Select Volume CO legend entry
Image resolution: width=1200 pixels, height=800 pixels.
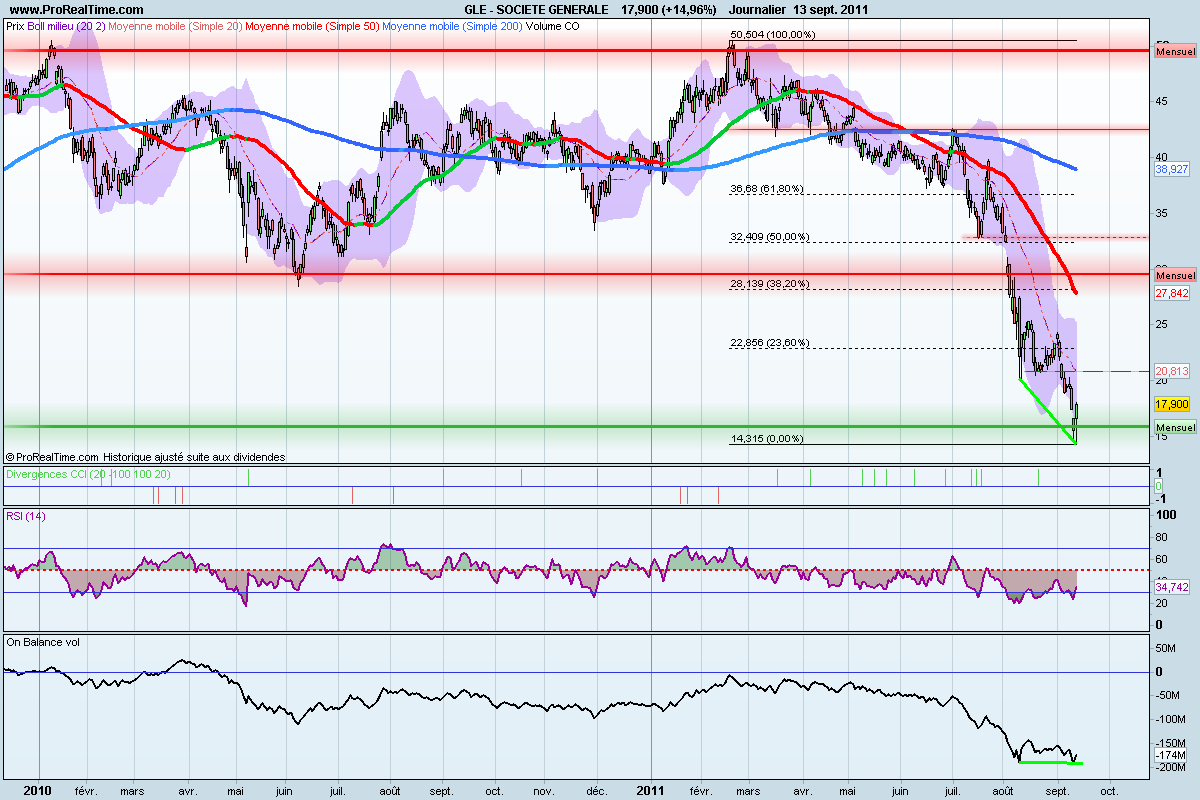click(555, 26)
